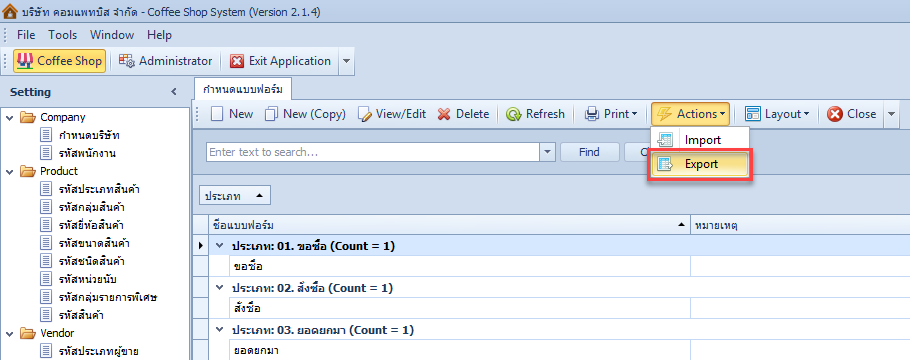Click the หมายเหตุ column header
Screen dimensions: 910x360
pyautogui.click(x=800, y=225)
